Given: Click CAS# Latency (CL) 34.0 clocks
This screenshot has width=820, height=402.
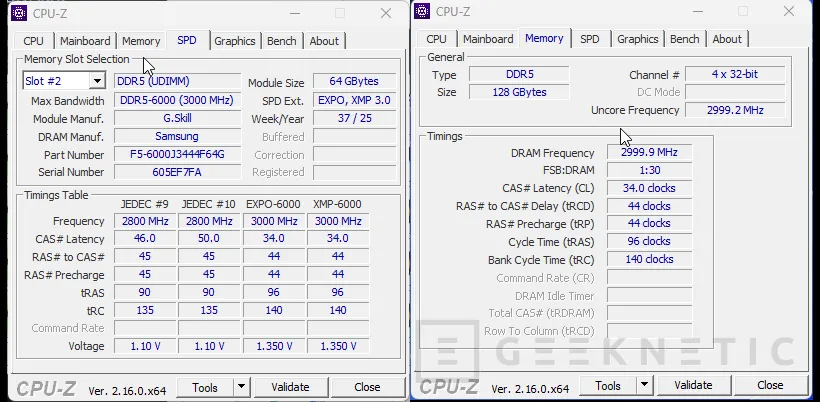Looking at the screenshot, I should click(649, 188).
